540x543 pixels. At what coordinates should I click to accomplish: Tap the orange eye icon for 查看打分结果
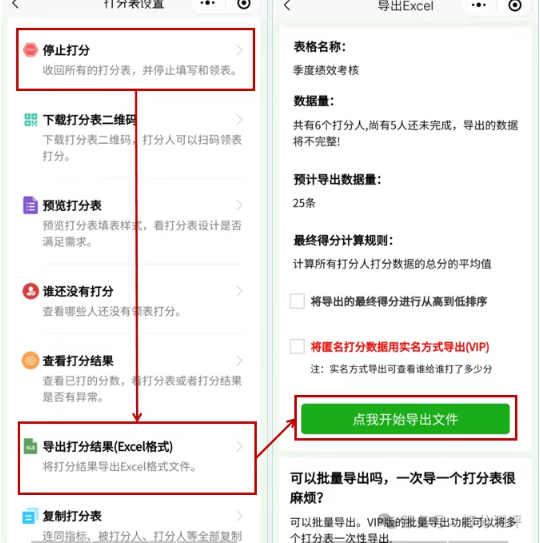pyautogui.click(x=30, y=360)
